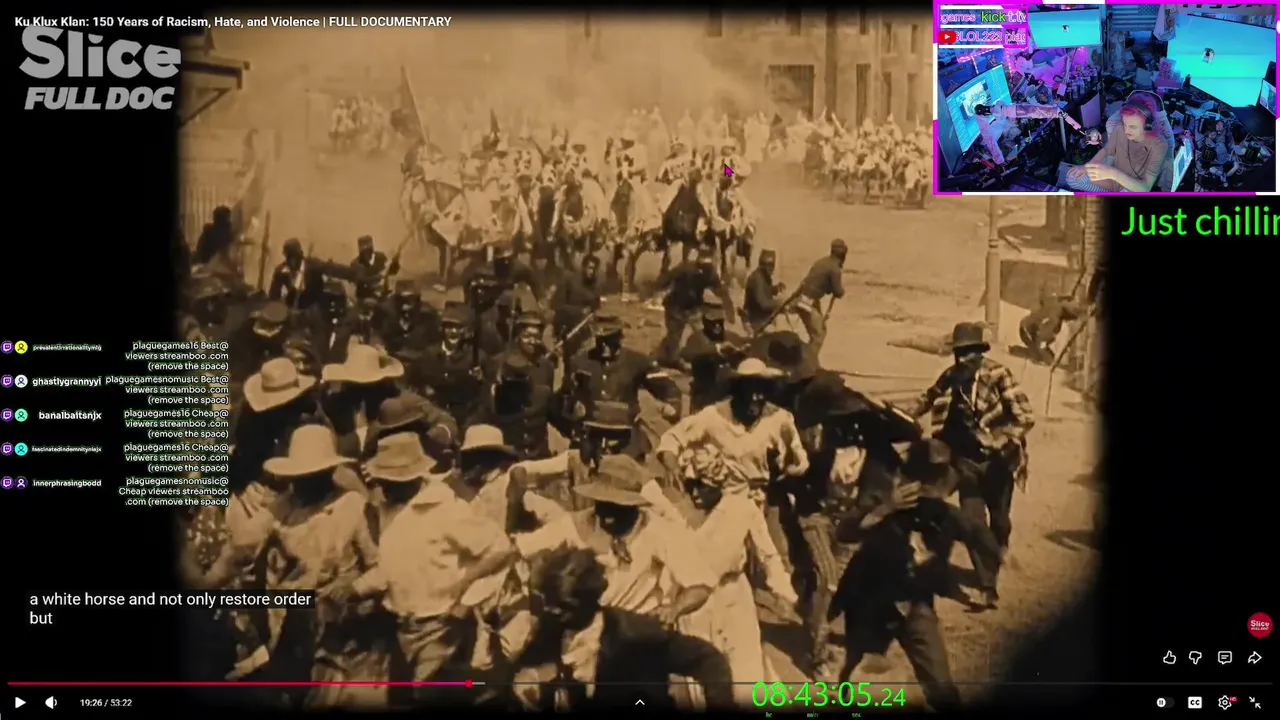The image size is (1280, 720).
Task: Click Twitch chat icon beside ghastlygrannyyi
Action: click(x=7, y=381)
